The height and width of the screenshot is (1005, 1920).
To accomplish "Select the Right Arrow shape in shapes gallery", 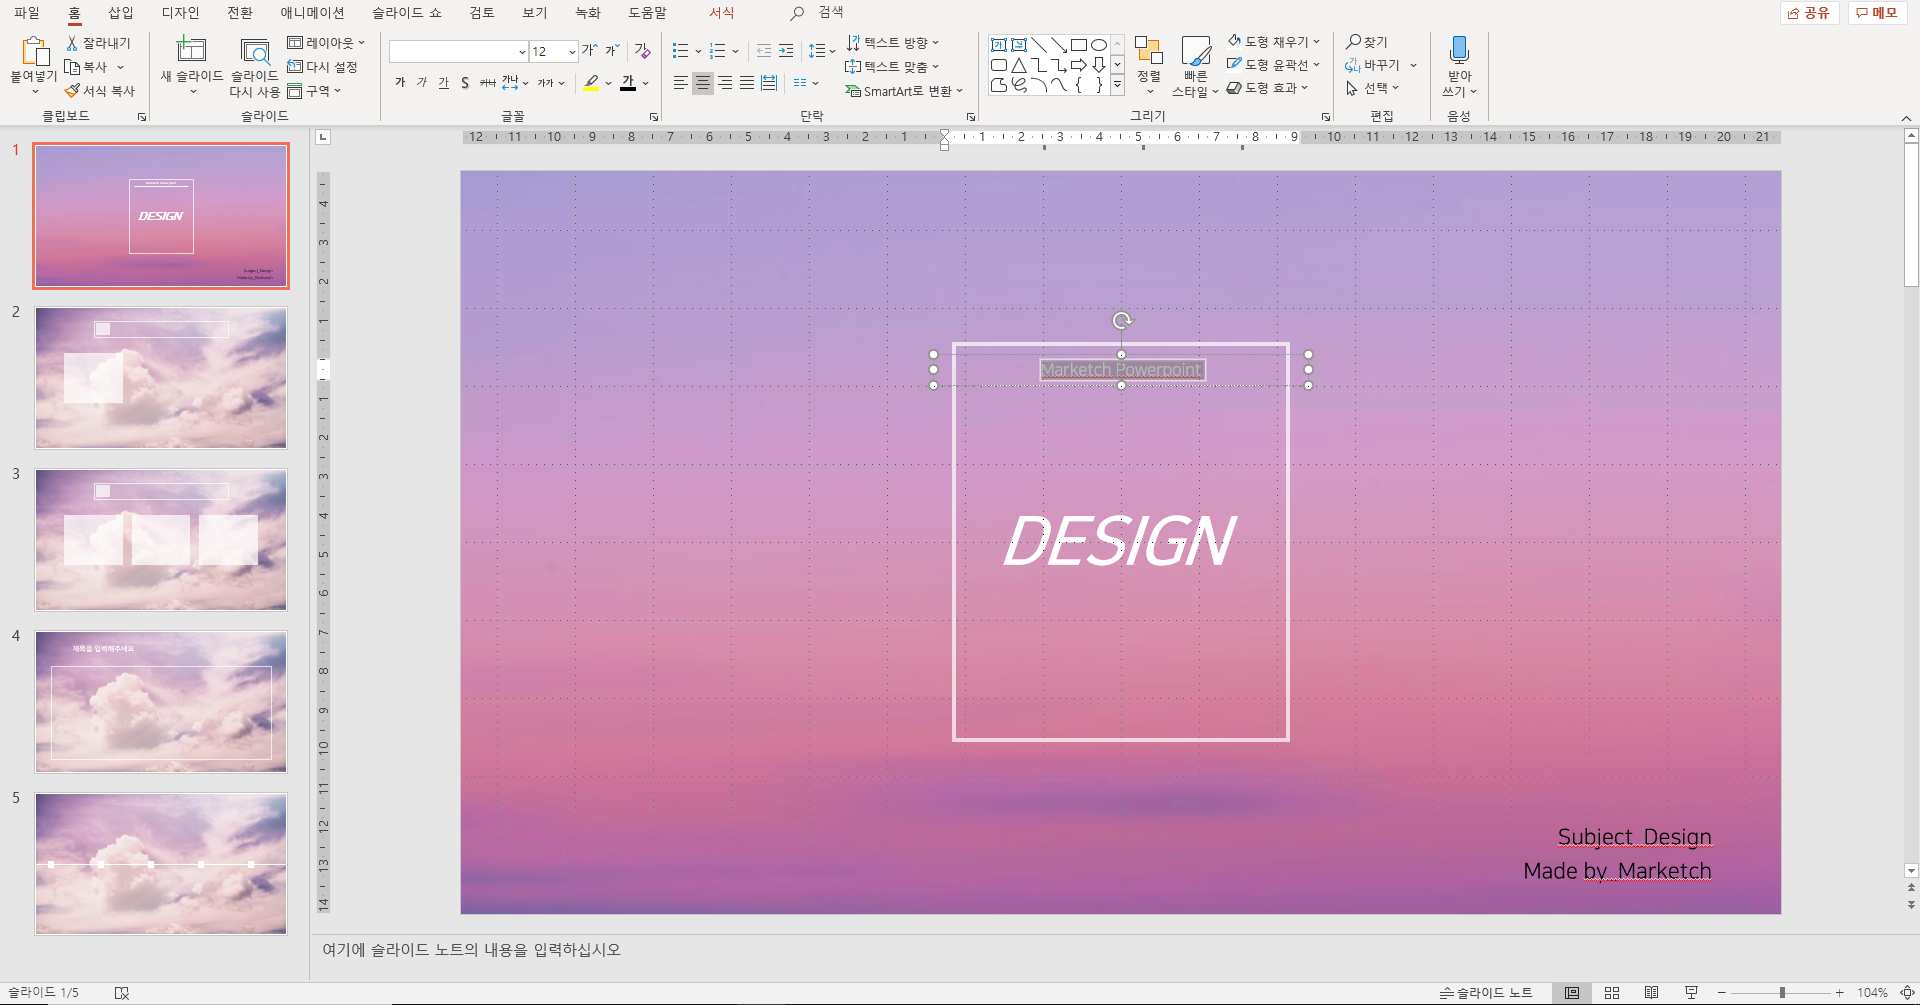I will click(1078, 65).
